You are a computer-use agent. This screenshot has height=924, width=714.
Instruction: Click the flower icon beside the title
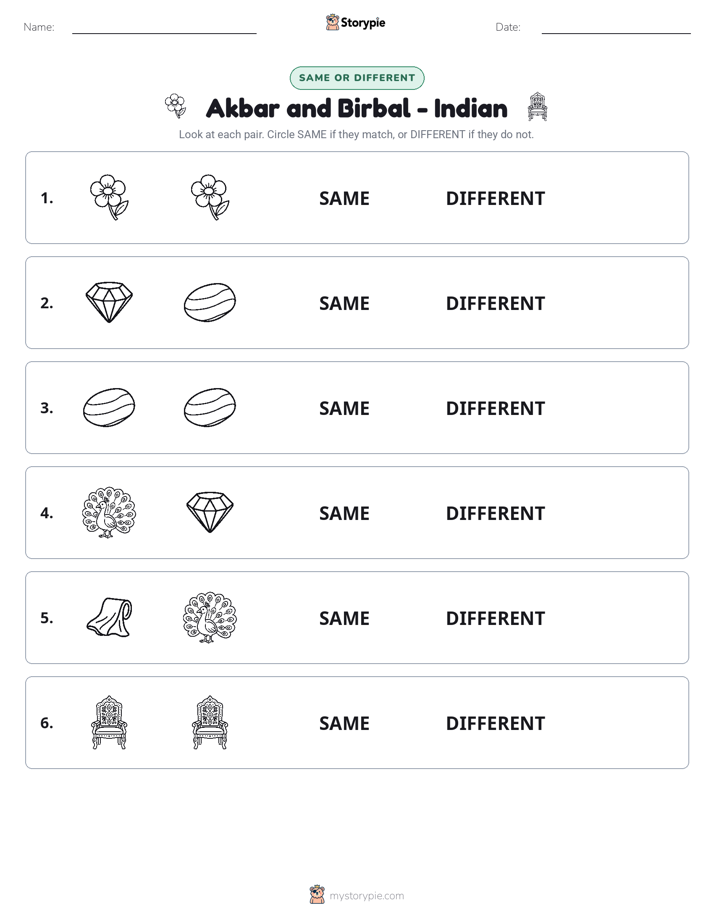176,106
